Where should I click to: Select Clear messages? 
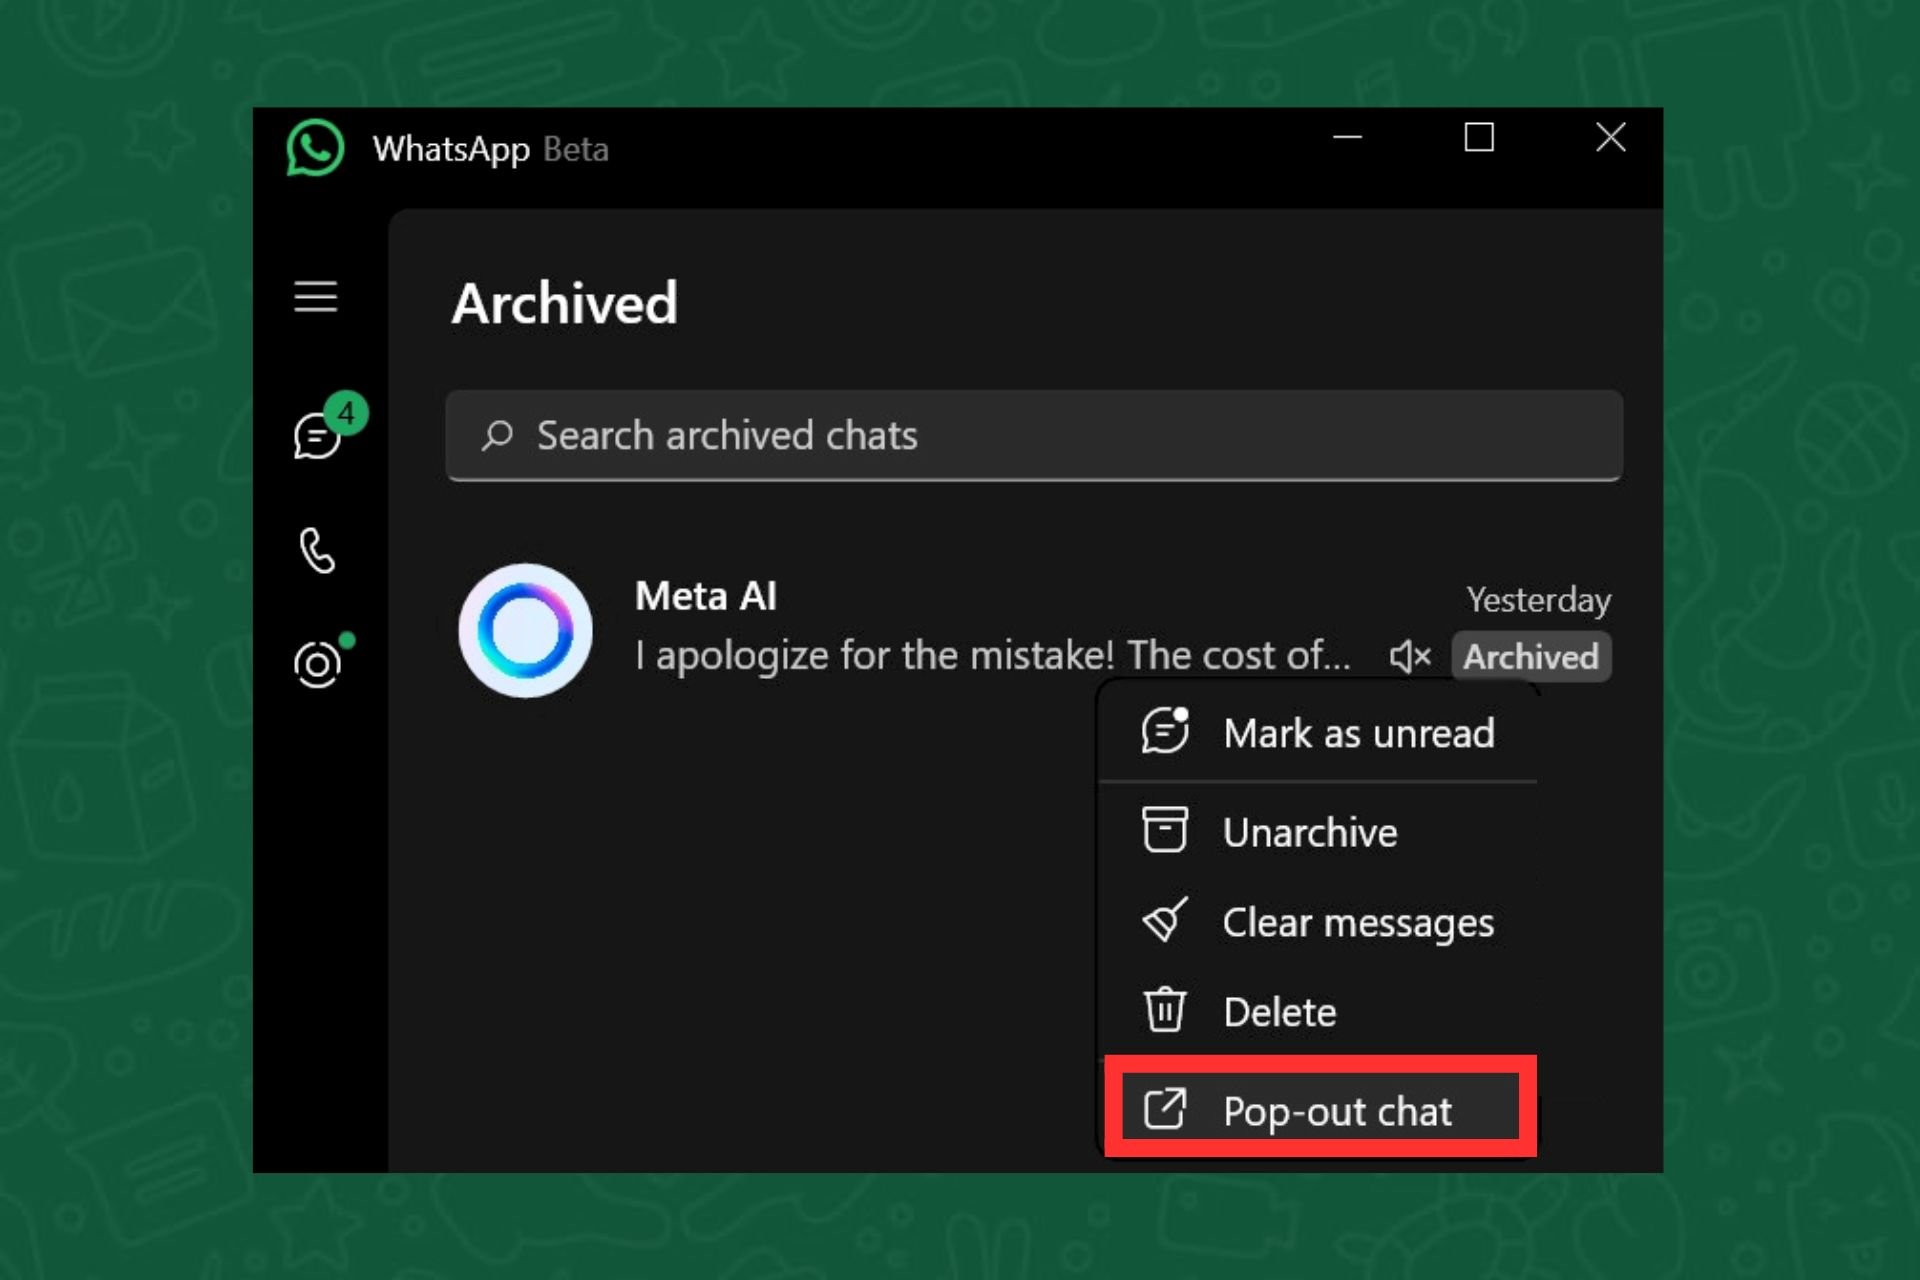coord(1317,922)
